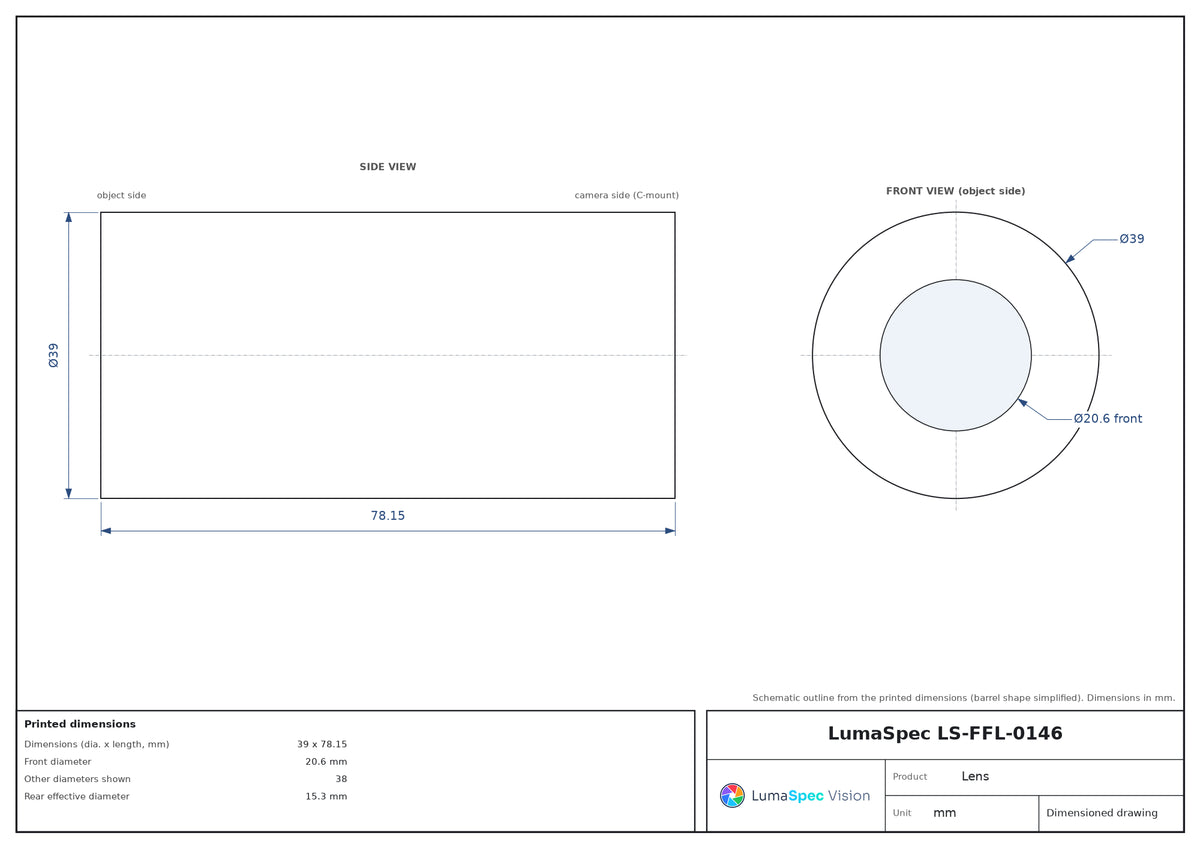
Task: Select the 78.15 length dimension
Action: coord(388,516)
